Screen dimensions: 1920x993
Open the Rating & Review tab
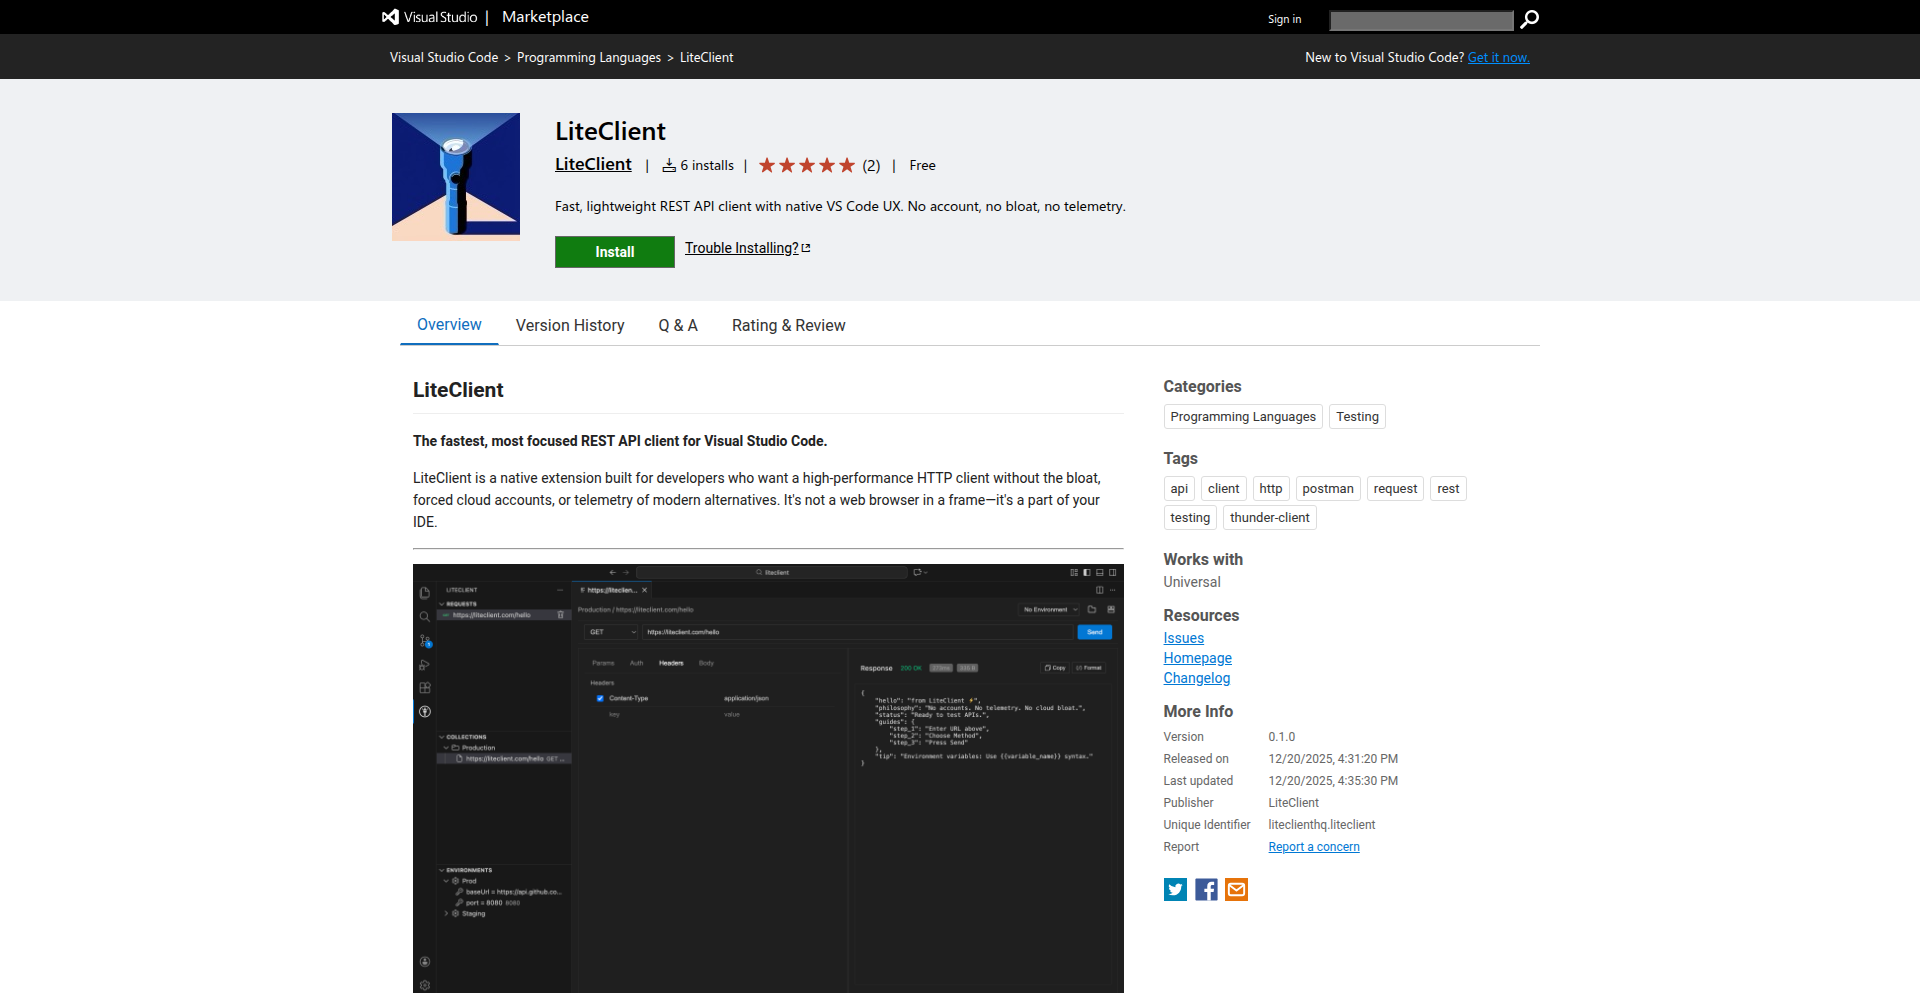point(788,325)
